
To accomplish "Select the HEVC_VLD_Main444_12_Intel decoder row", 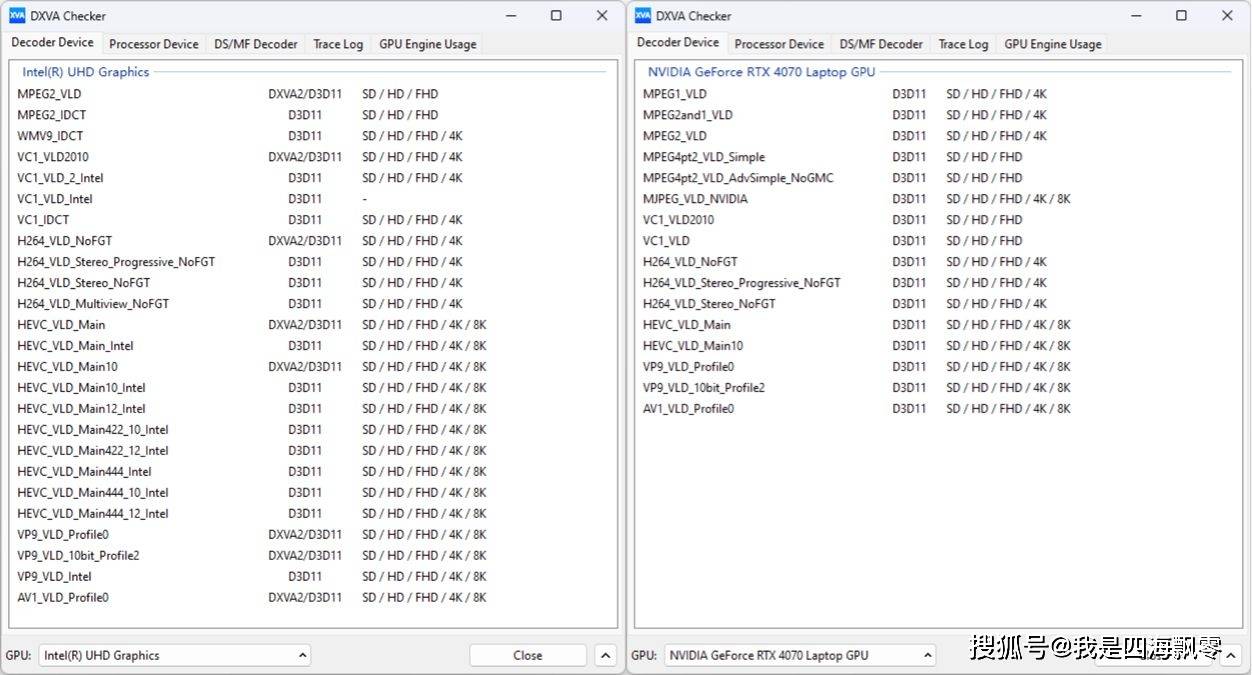I will click(312, 514).
